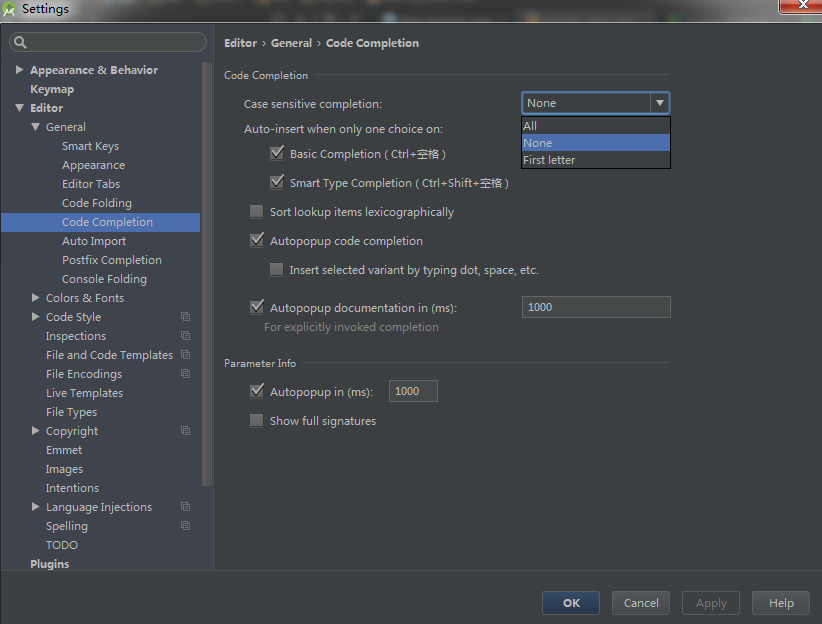Click the General breadcrumb link
This screenshot has width=822, height=624.
pos(291,43)
